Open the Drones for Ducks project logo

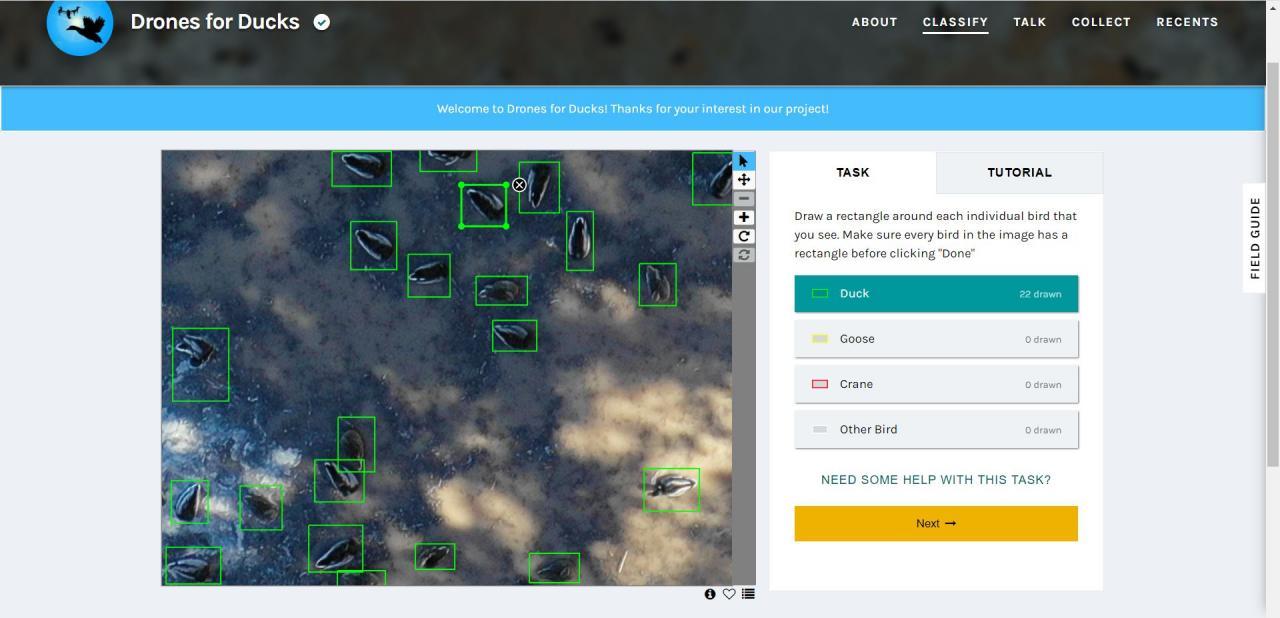[x=80, y=22]
